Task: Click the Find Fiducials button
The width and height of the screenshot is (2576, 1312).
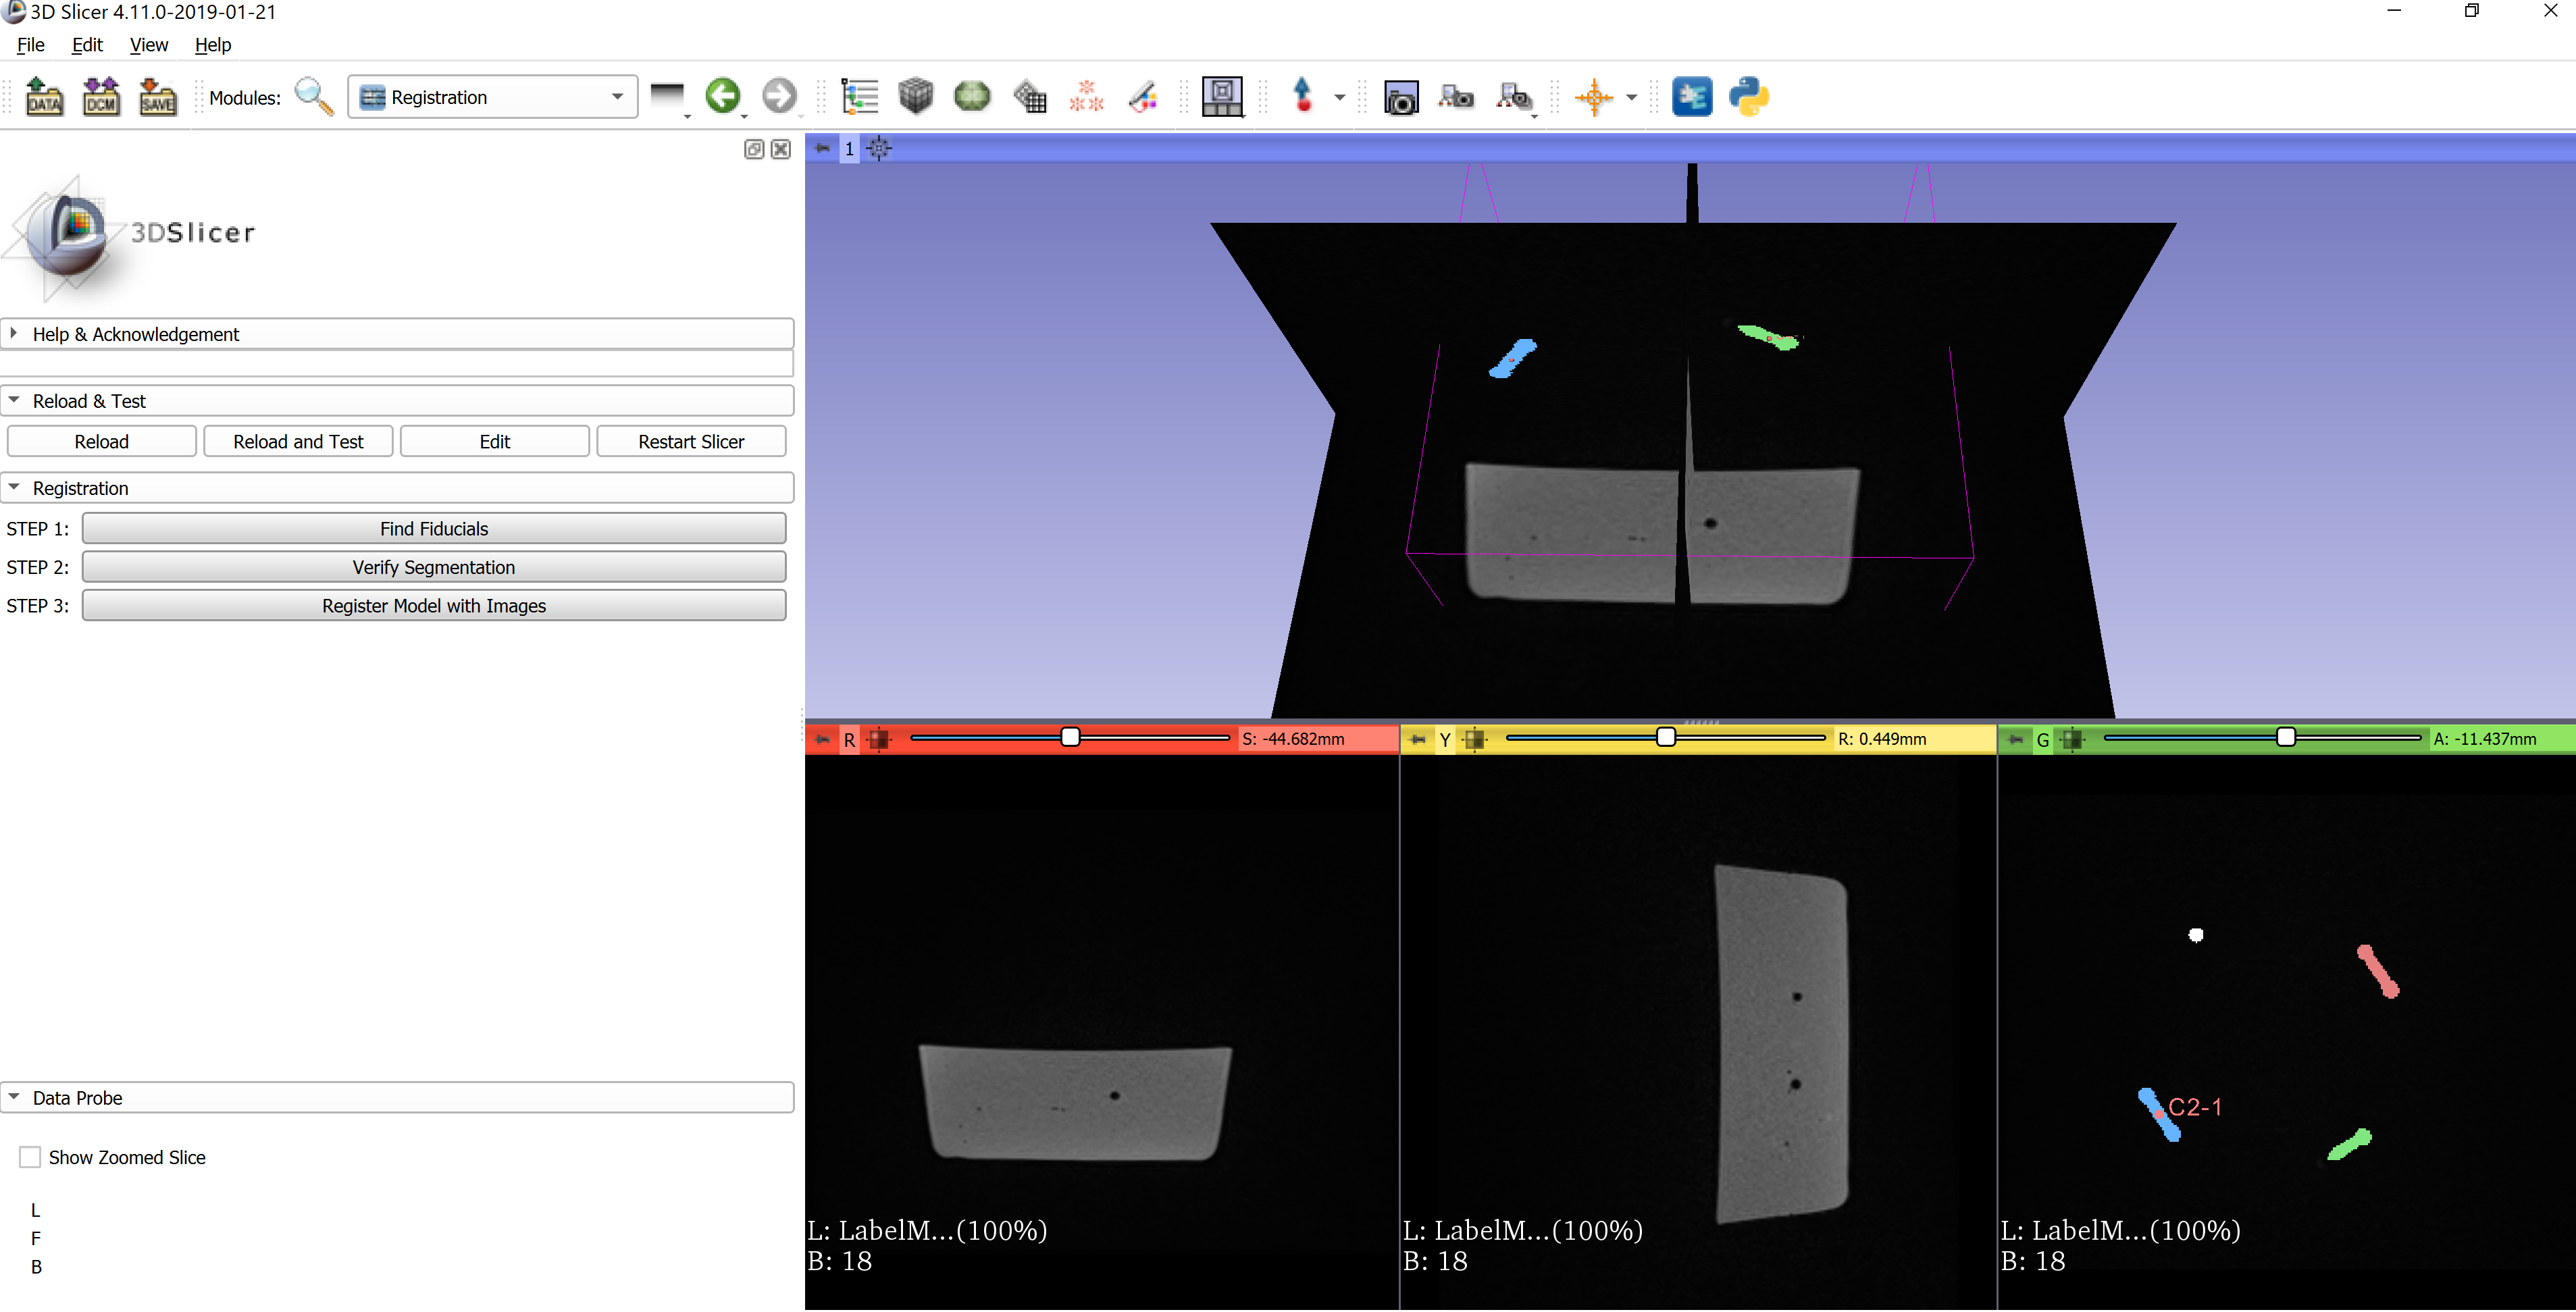Action: tap(433, 528)
